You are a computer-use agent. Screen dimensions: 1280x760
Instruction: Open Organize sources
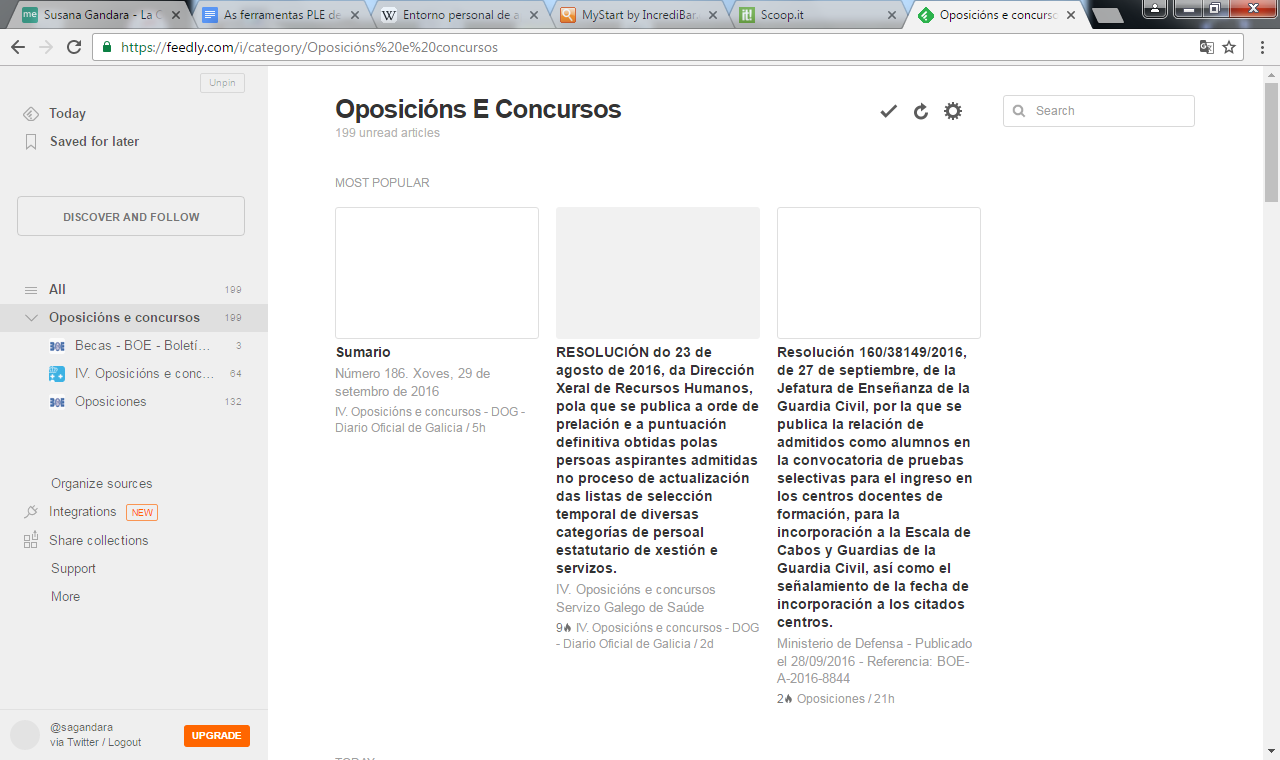tap(102, 484)
